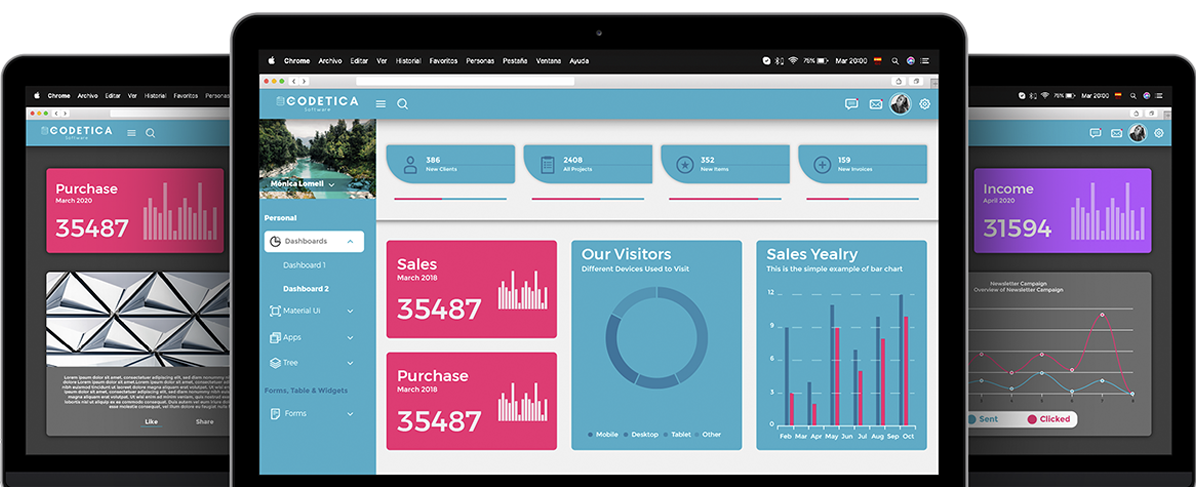Select the Material UI sidebar icon
Image resolution: width=1196 pixels, height=487 pixels.
point(275,311)
